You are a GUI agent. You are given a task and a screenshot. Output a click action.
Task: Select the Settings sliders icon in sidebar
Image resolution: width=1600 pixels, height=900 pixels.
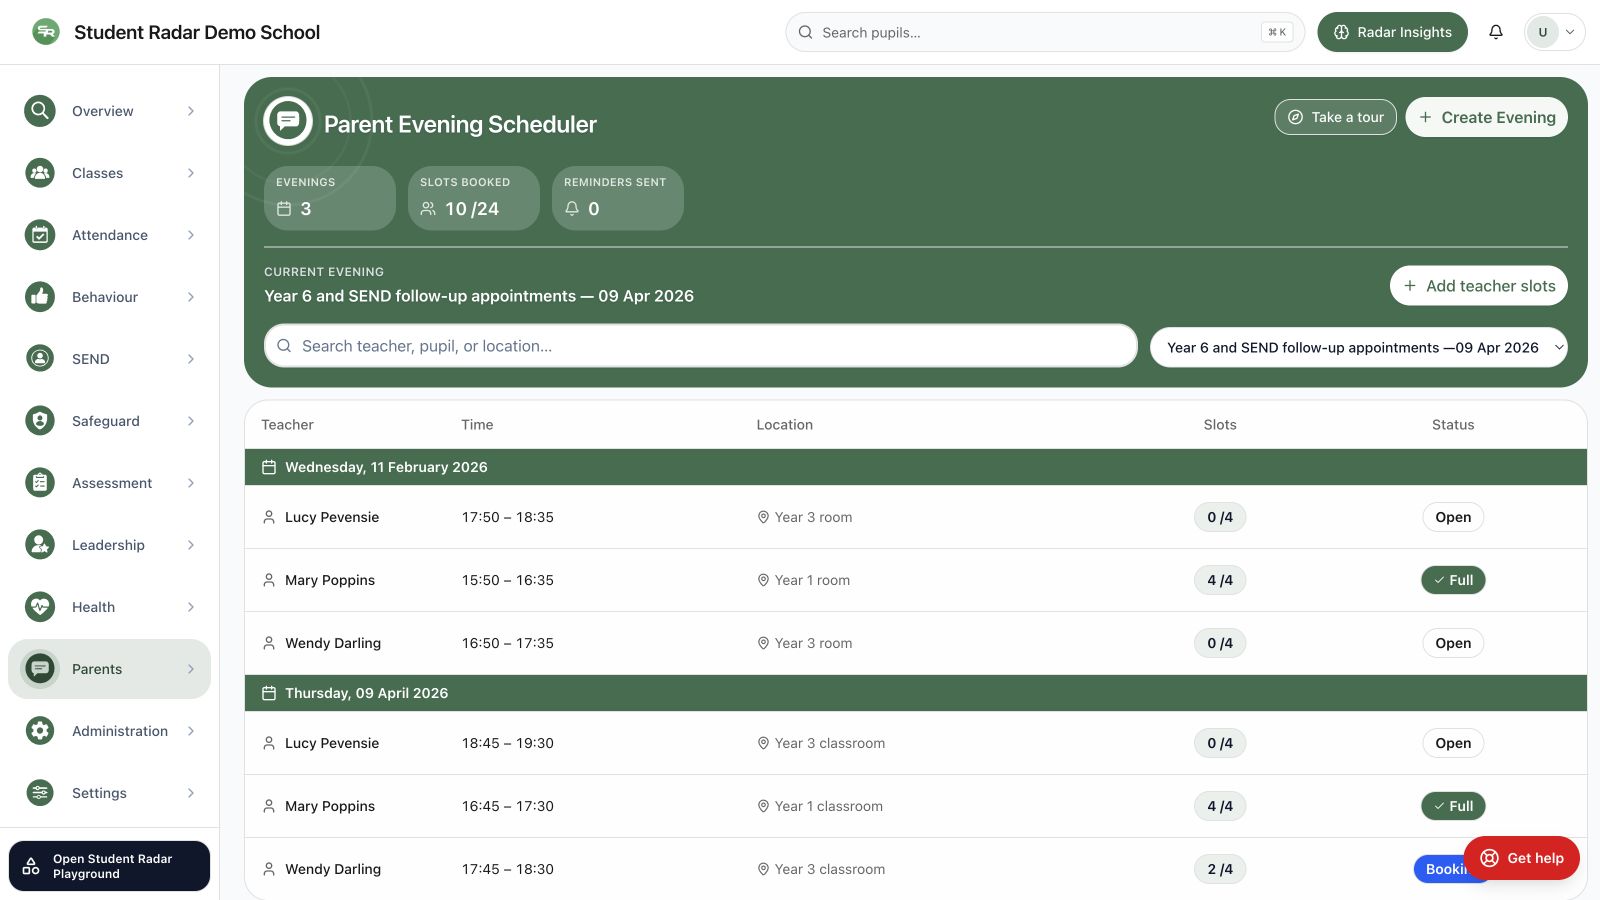tap(40, 793)
